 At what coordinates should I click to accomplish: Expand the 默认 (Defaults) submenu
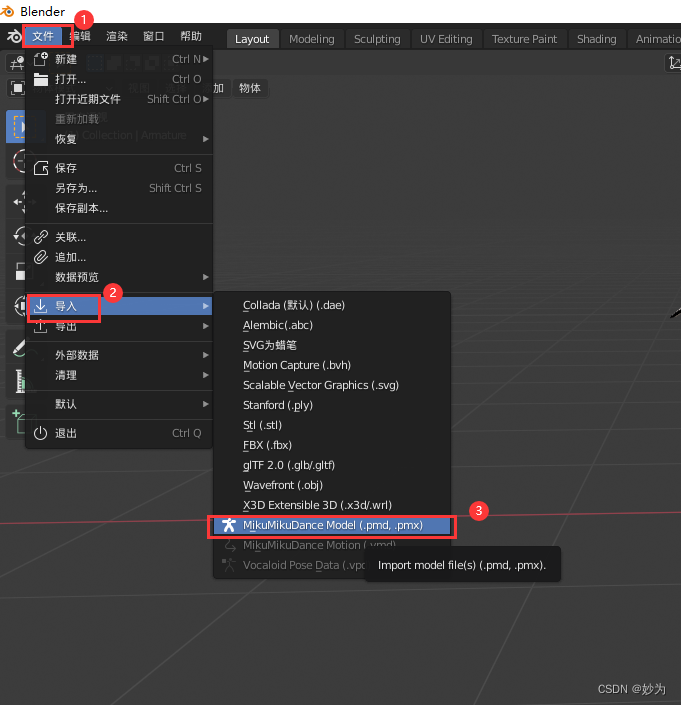[x=119, y=404]
